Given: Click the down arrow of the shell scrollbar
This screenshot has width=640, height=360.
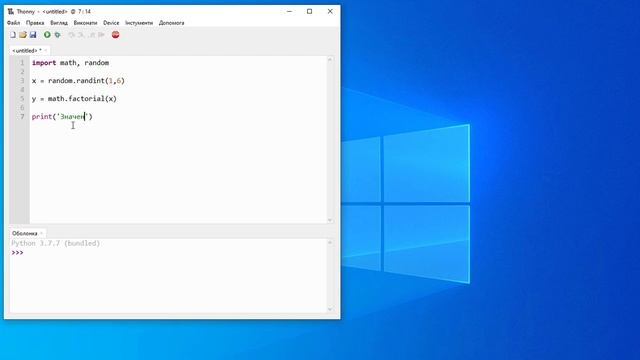Looking at the screenshot, I should coord(330,309).
